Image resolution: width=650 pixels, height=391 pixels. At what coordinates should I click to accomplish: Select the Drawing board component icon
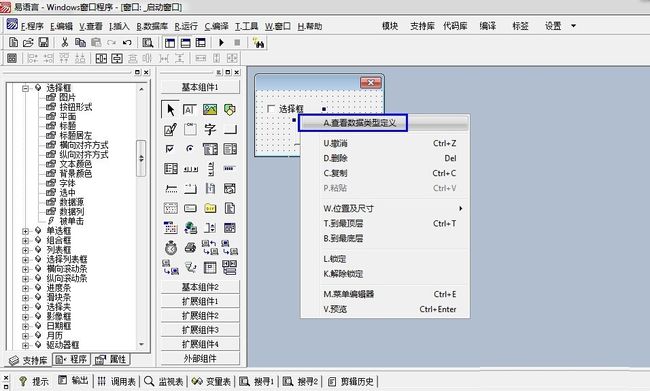pyautogui.click(x=170, y=129)
